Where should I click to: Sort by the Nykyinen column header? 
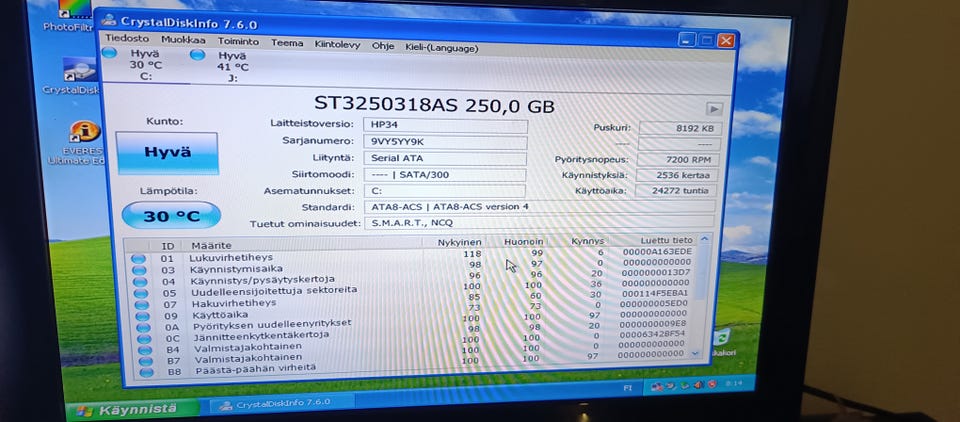click(x=459, y=243)
